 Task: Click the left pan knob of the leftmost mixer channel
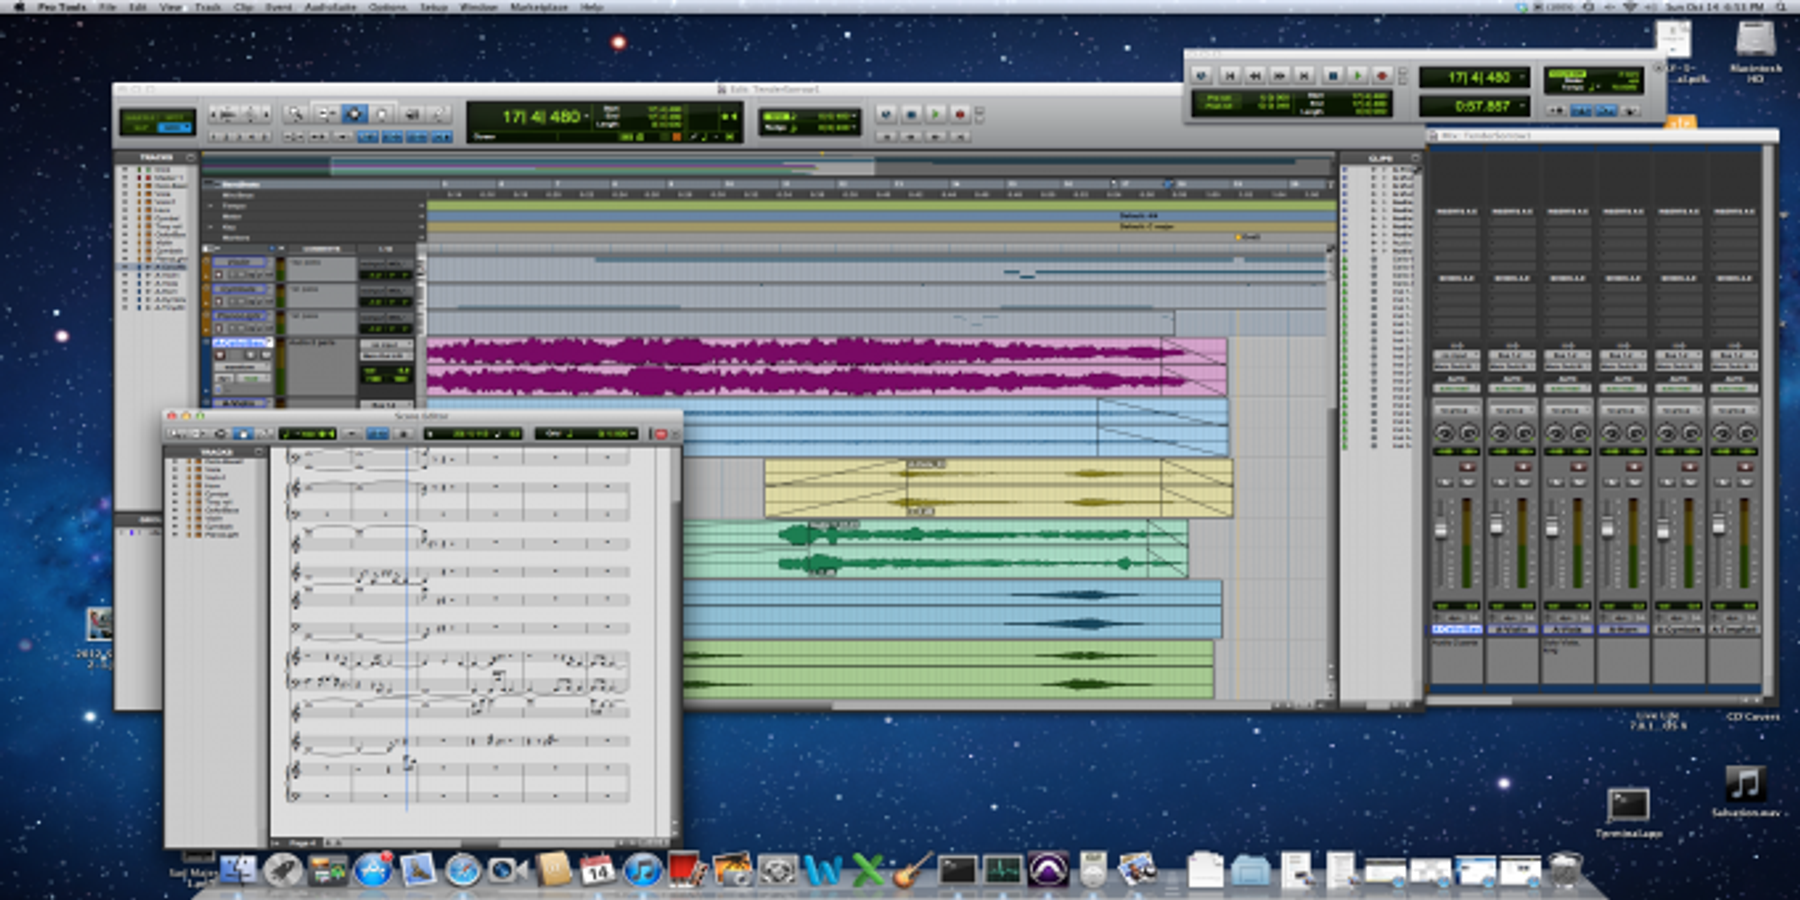1444,433
